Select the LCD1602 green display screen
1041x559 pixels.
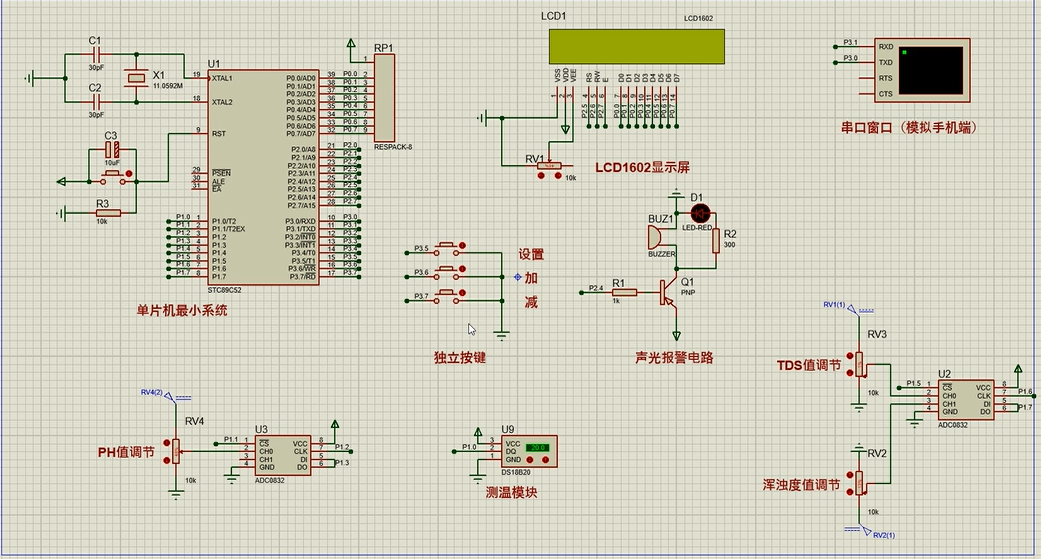pos(635,45)
